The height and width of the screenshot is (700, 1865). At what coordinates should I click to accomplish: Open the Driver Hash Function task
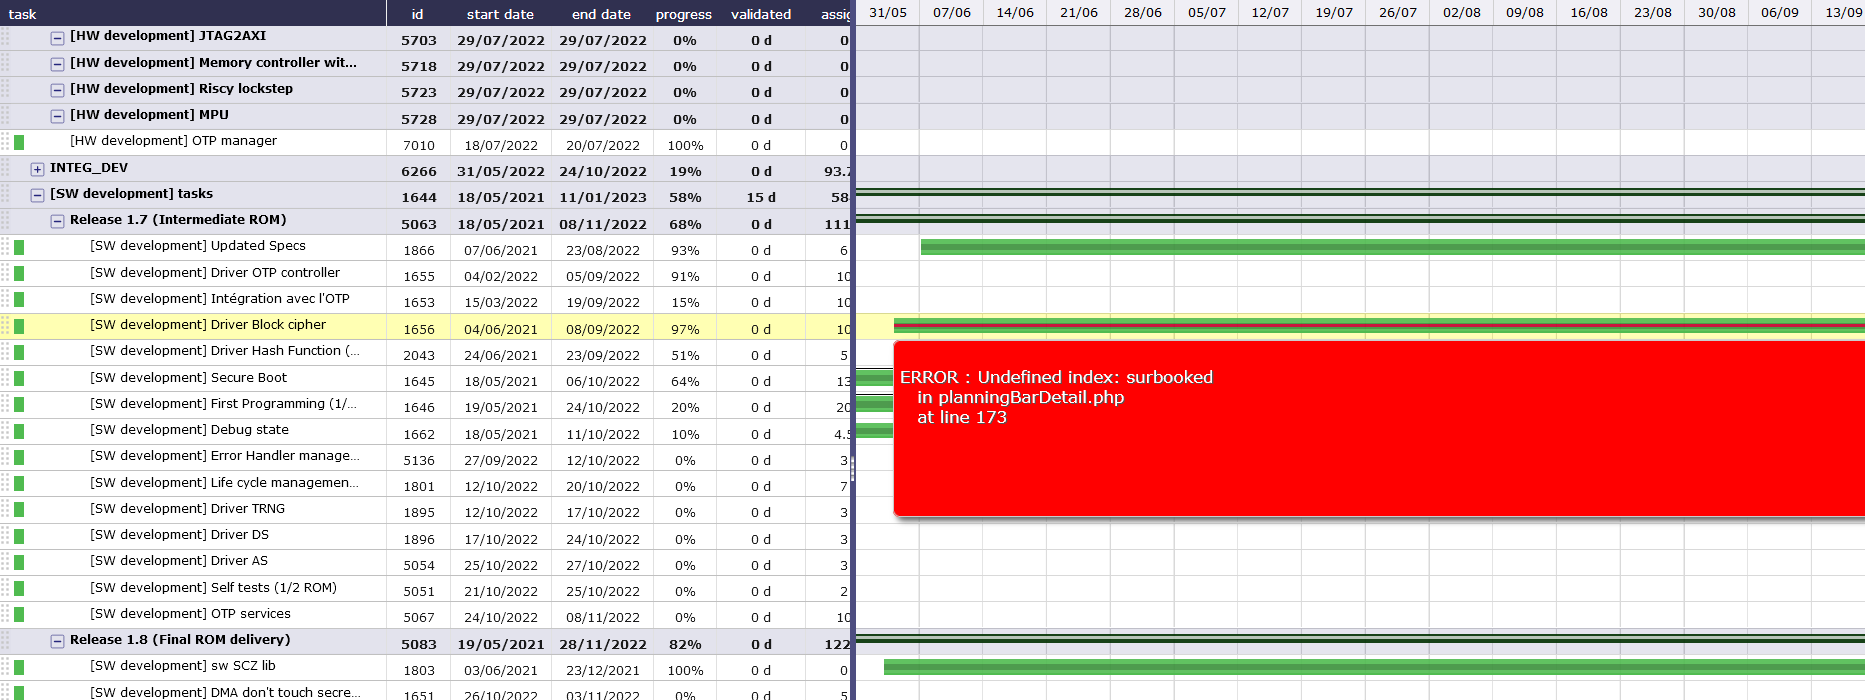[224, 351]
